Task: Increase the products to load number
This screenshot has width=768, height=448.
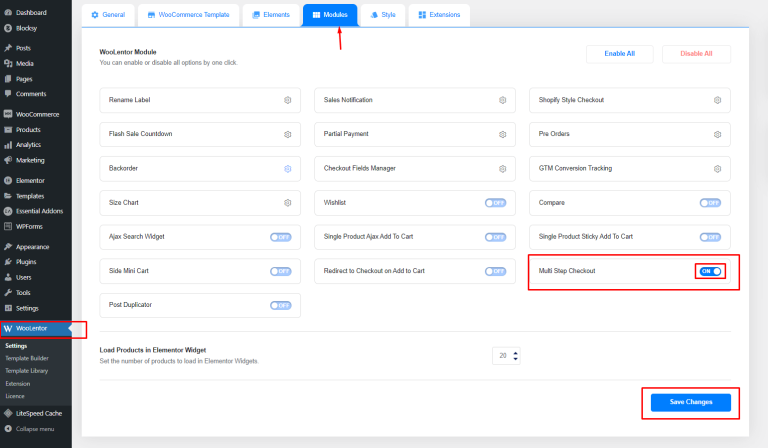Action: tap(515, 353)
